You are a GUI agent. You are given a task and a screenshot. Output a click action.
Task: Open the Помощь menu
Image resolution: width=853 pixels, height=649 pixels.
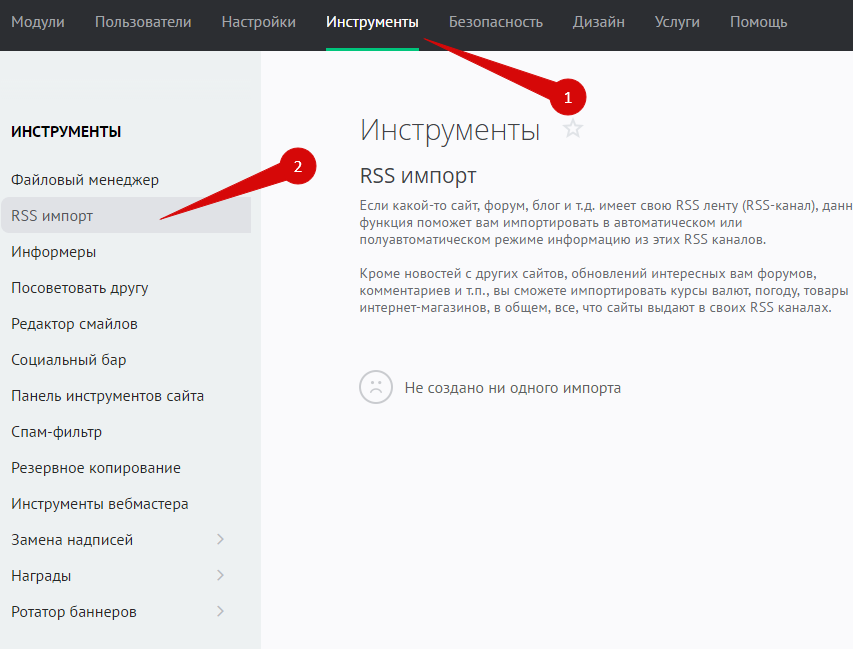coord(758,22)
